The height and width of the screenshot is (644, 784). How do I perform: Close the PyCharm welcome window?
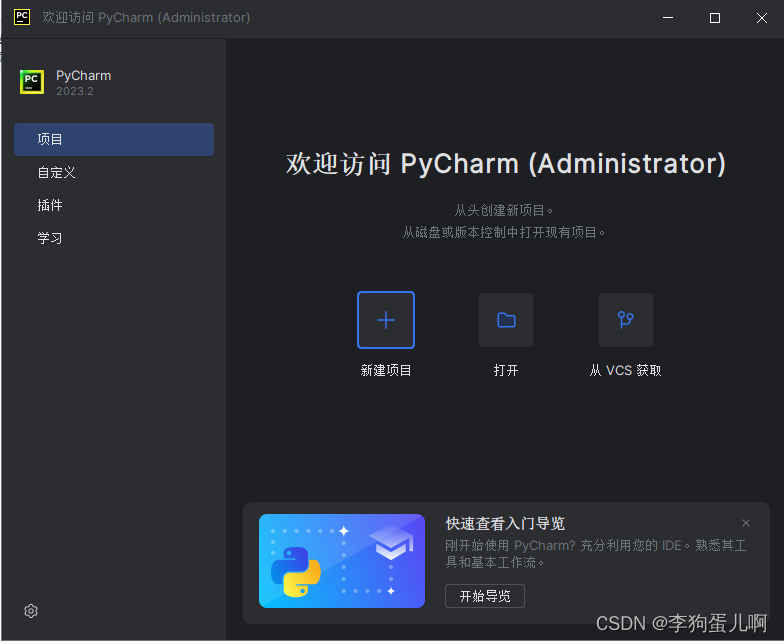point(762,18)
